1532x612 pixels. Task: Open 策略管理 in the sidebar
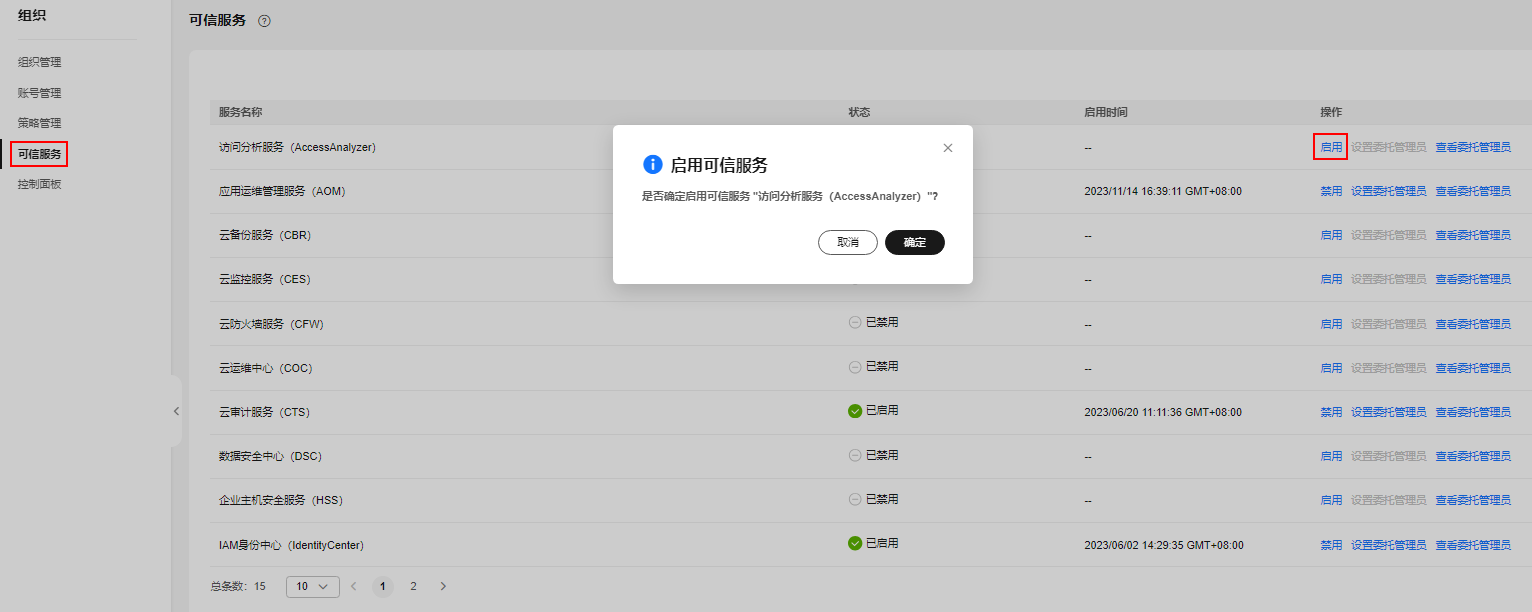(40, 123)
